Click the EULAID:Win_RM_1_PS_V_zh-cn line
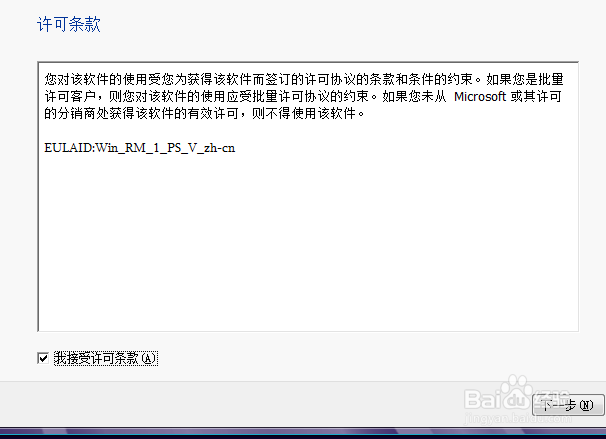Image resolution: width=606 pixels, height=439 pixels. click(140, 148)
